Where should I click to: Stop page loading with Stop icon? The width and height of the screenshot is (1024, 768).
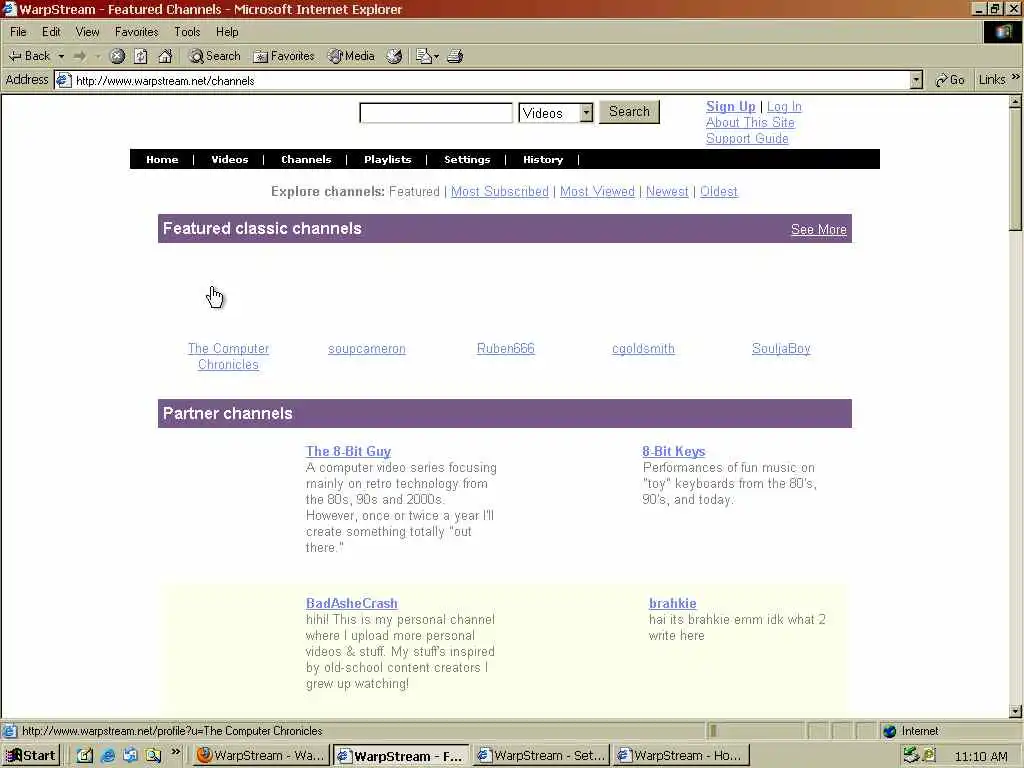[x=117, y=56]
